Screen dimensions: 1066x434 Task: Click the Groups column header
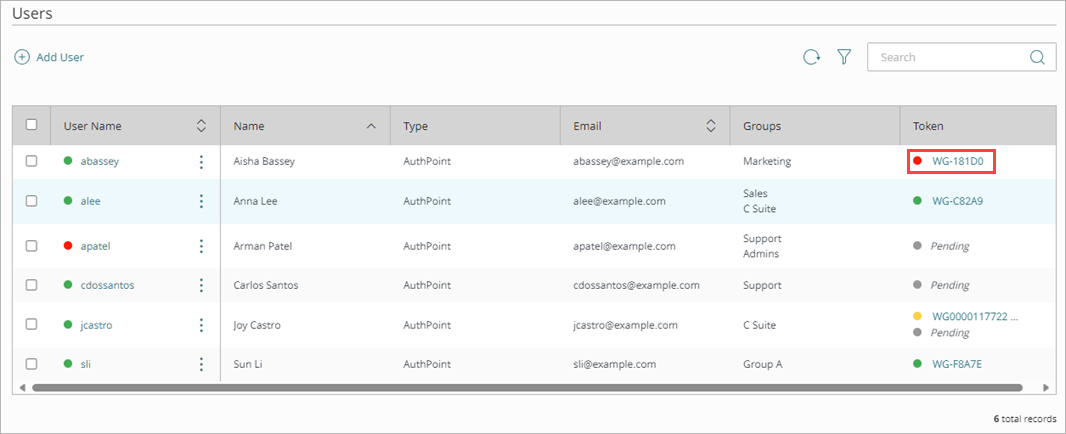tap(762, 126)
